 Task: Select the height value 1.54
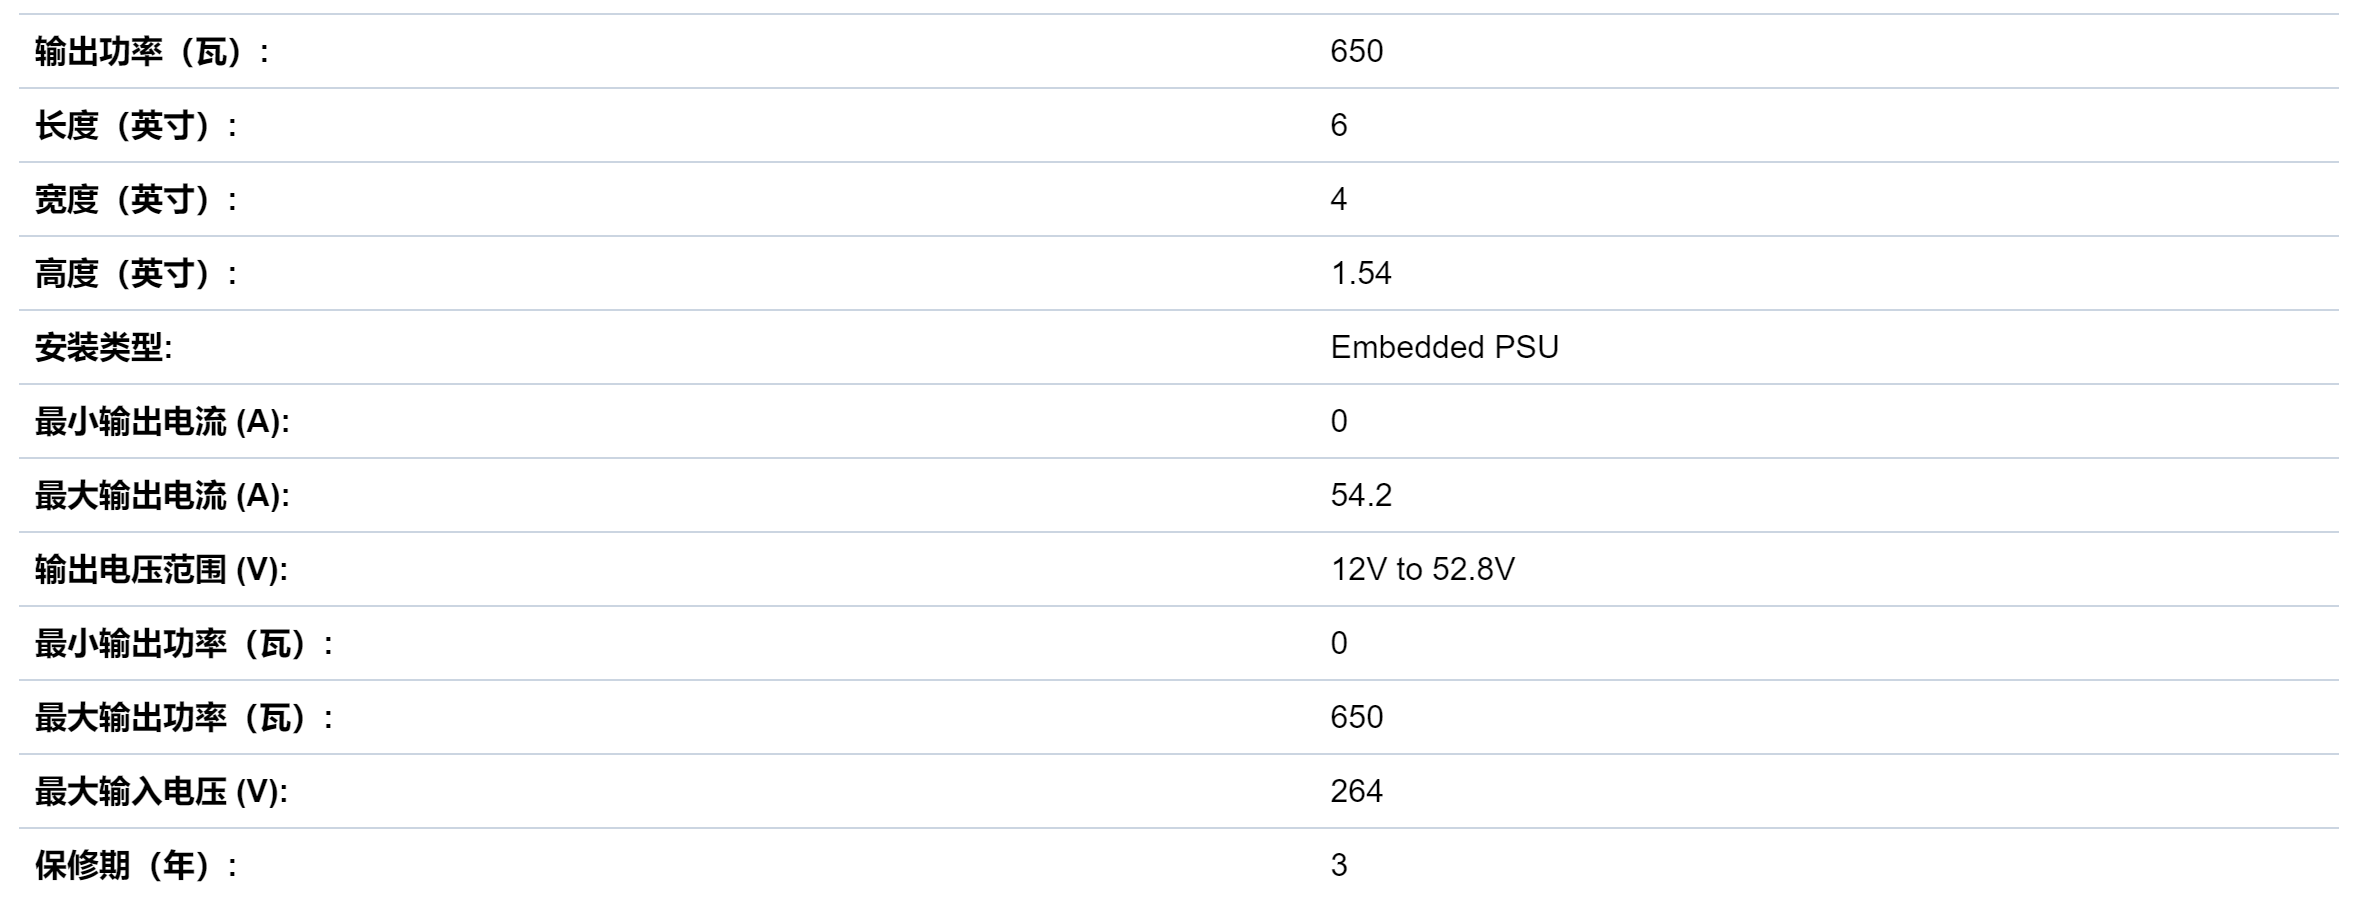click(x=1361, y=273)
